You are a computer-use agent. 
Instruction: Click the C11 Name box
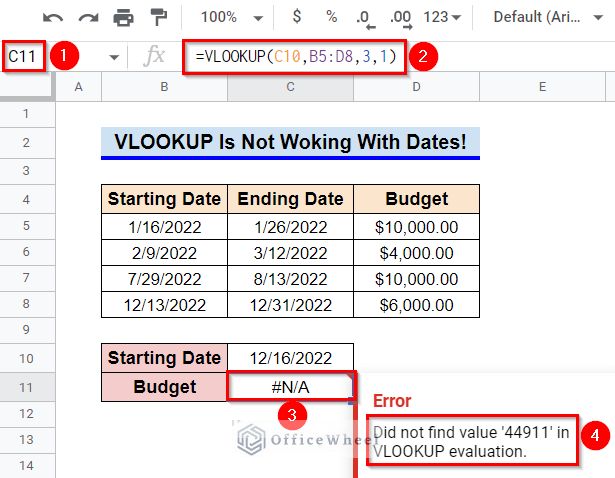[23, 56]
